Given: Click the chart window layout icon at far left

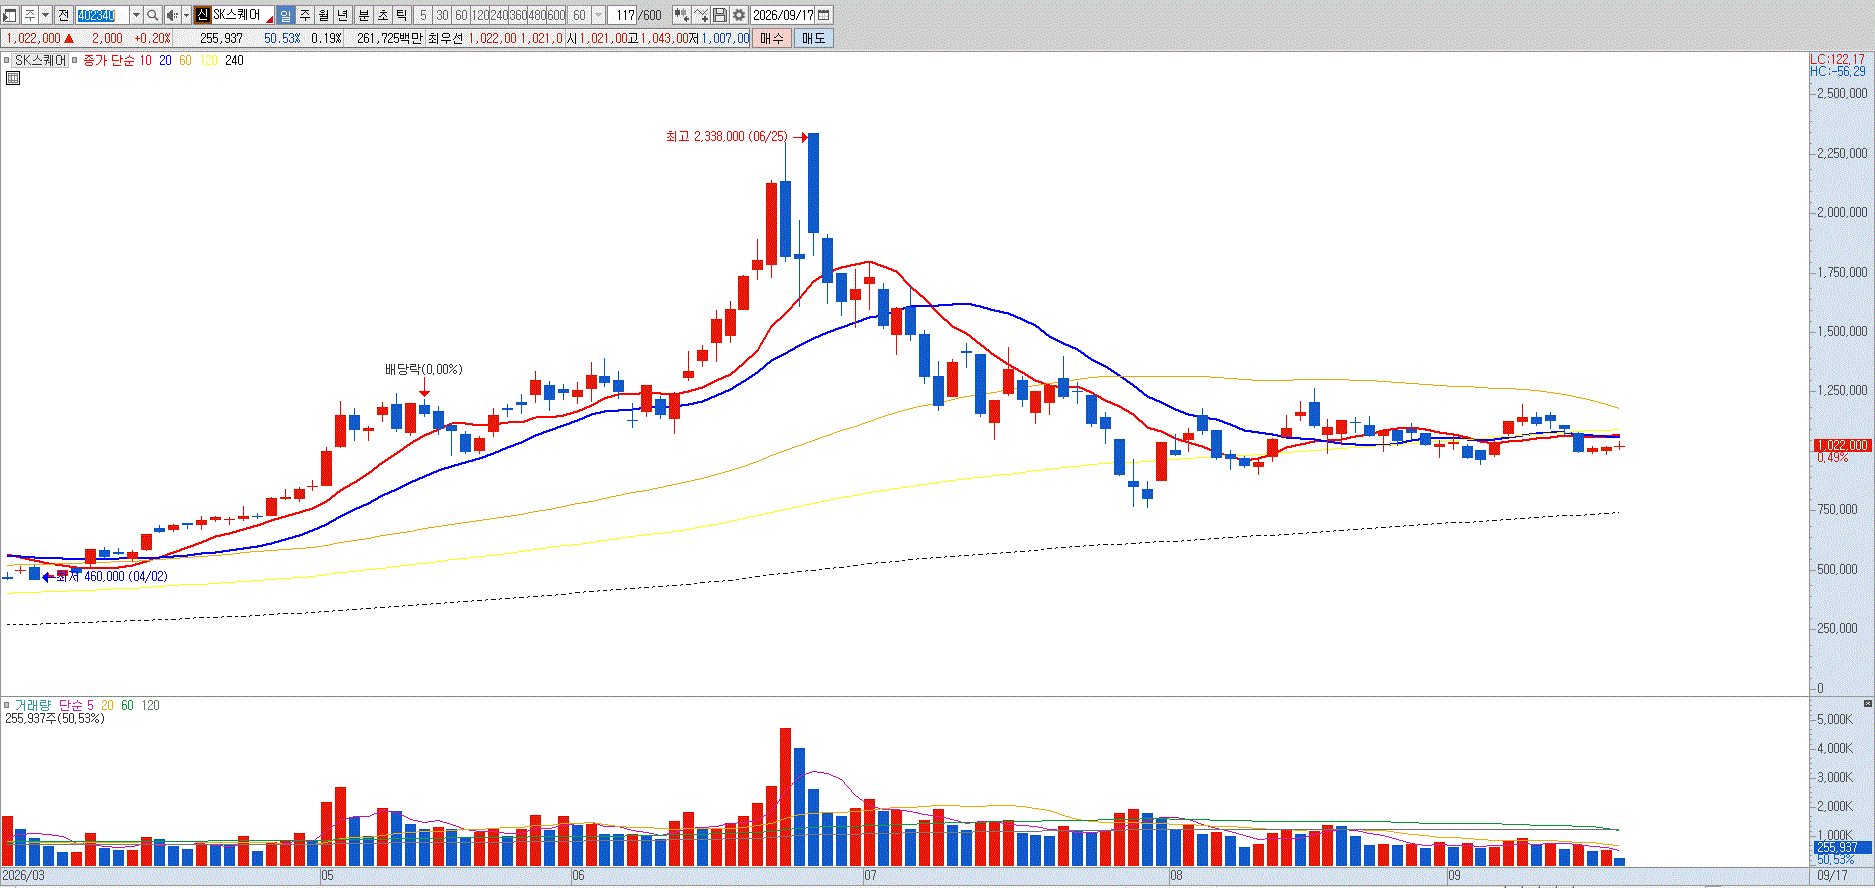Looking at the screenshot, I should [x=9, y=15].
